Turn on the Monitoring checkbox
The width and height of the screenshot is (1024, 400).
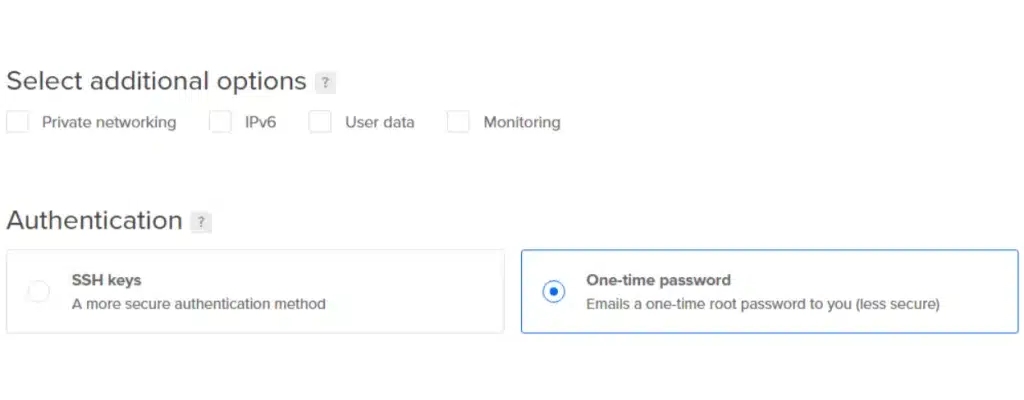(x=458, y=122)
